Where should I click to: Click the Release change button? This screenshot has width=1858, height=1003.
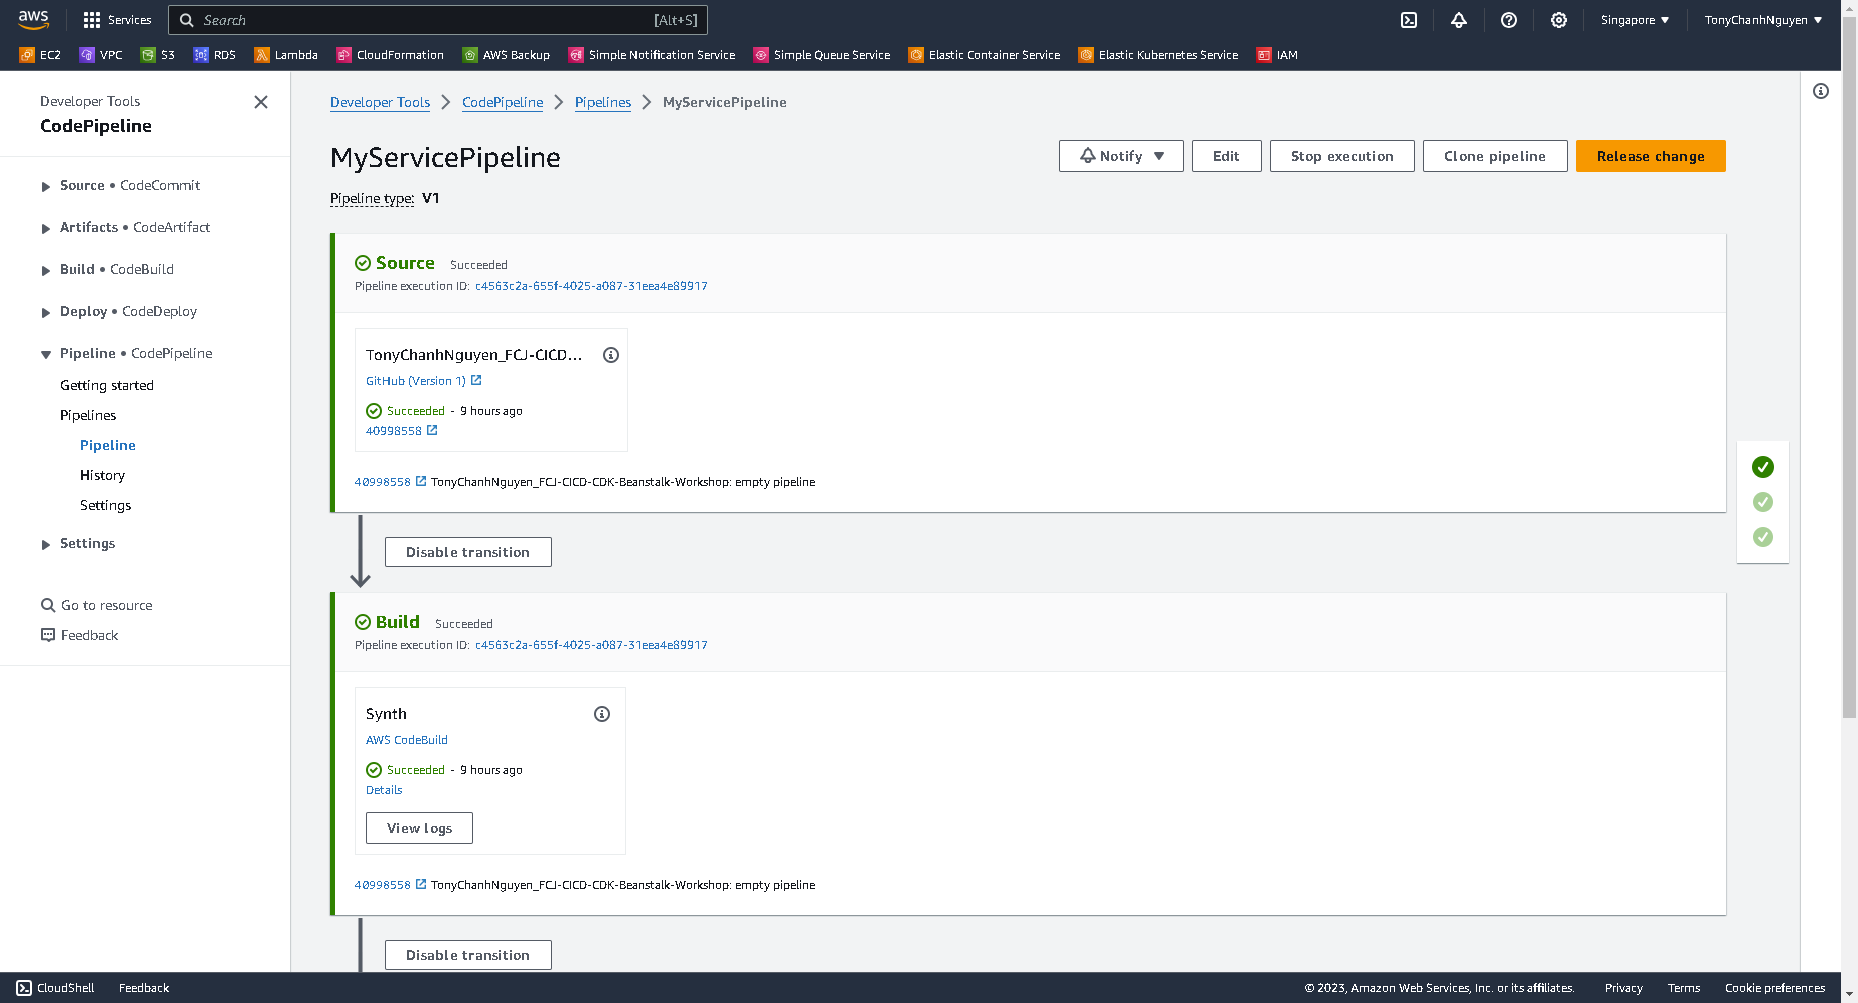(x=1650, y=156)
